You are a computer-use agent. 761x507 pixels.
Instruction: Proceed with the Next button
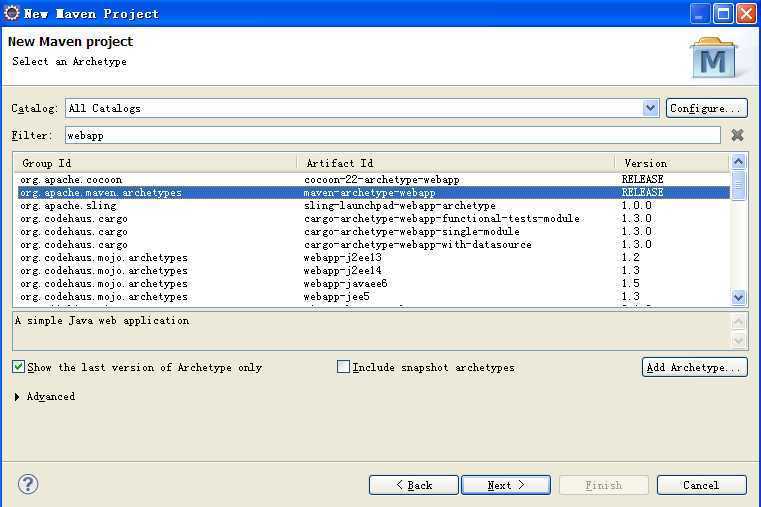[506, 485]
